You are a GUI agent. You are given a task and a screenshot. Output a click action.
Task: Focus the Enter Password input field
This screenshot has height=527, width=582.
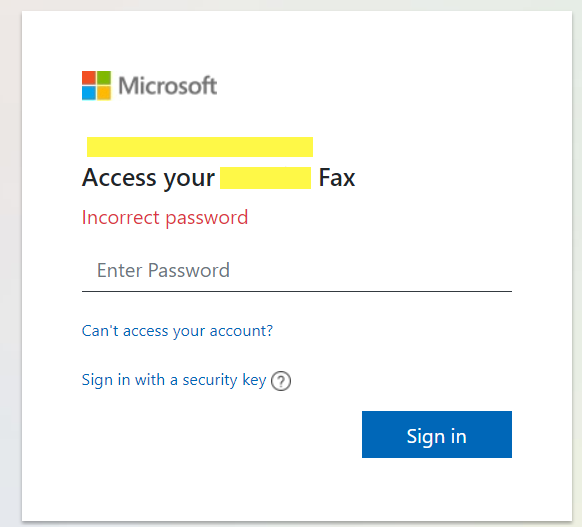(297, 270)
